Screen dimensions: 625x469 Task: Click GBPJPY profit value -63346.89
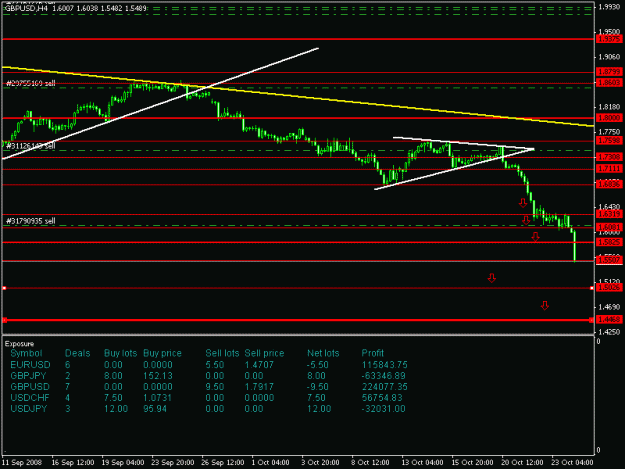pyautogui.click(x=383, y=376)
